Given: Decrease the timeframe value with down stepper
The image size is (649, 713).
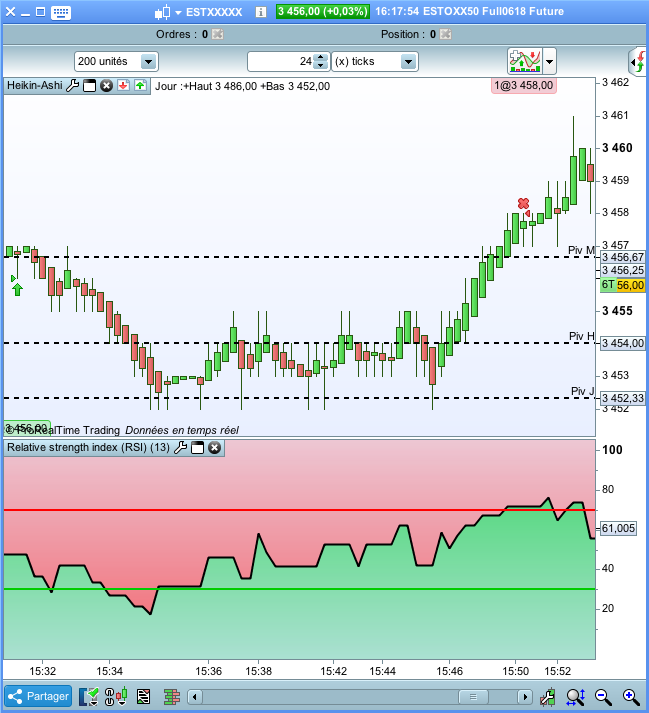Looking at the screenshot, I should [x=321, y=66].
